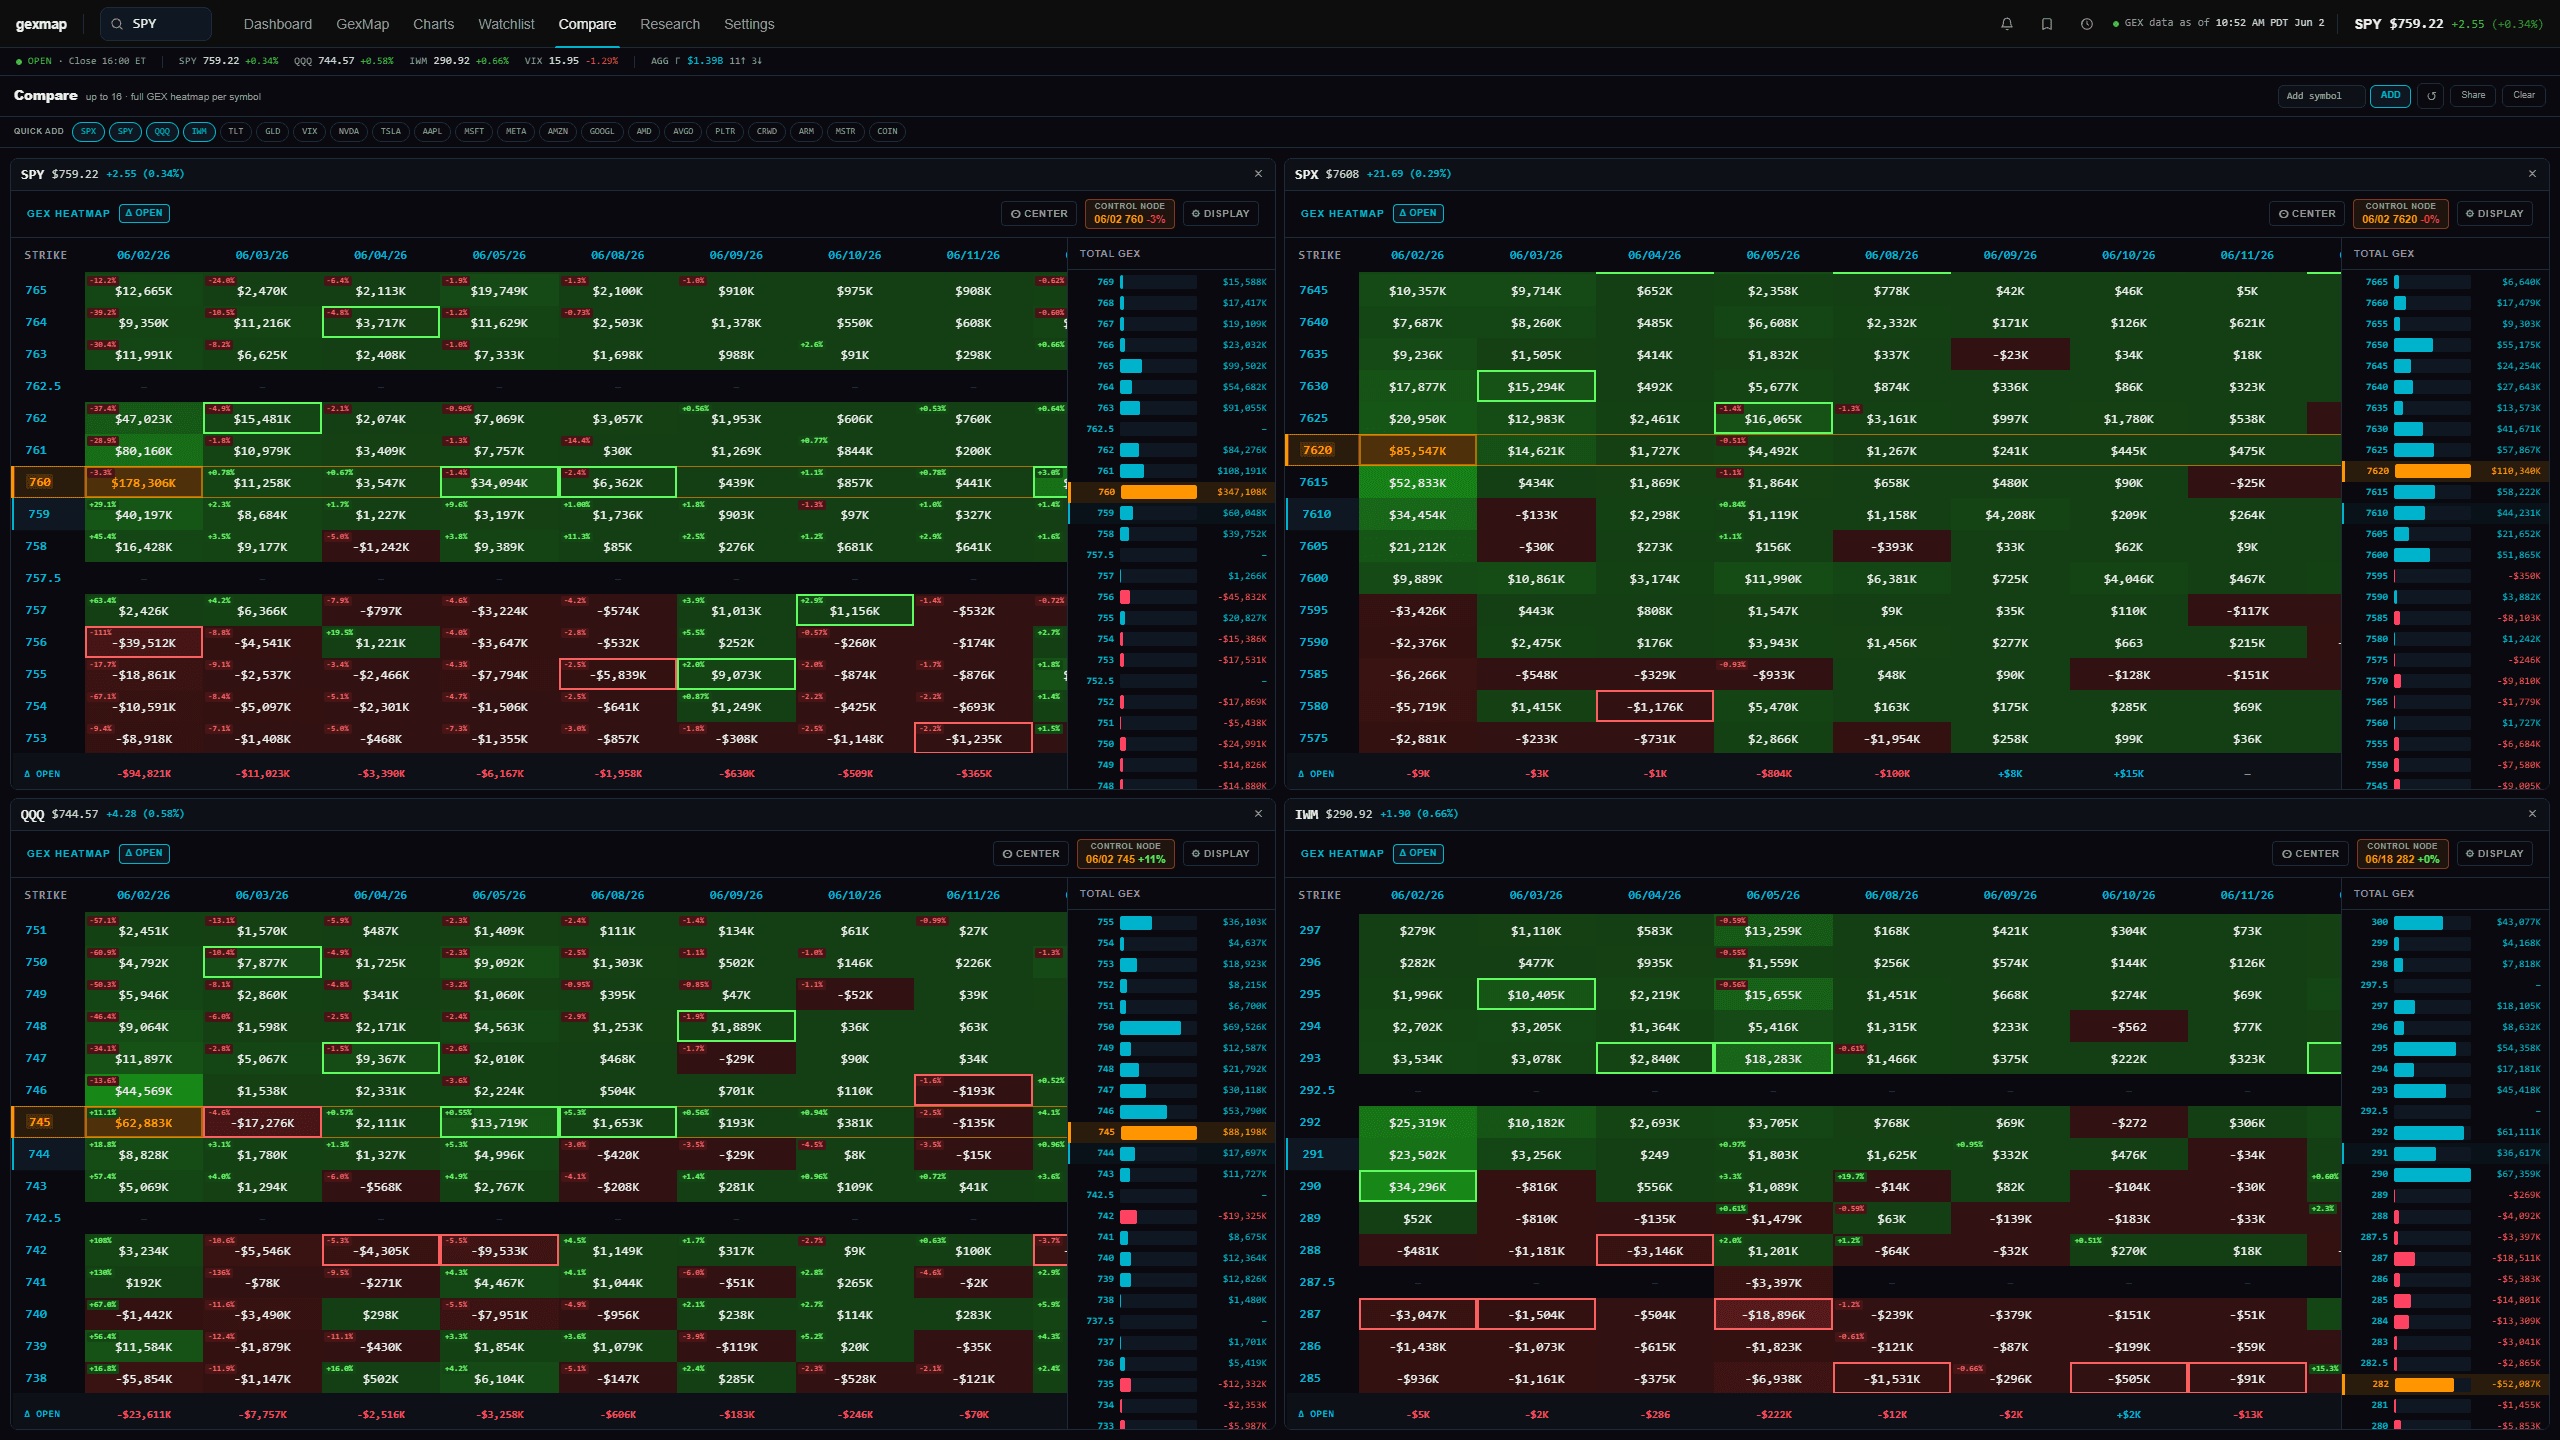
Task: Close the SPX panel
Action: pyautogui.click(x=2532, y=174)
